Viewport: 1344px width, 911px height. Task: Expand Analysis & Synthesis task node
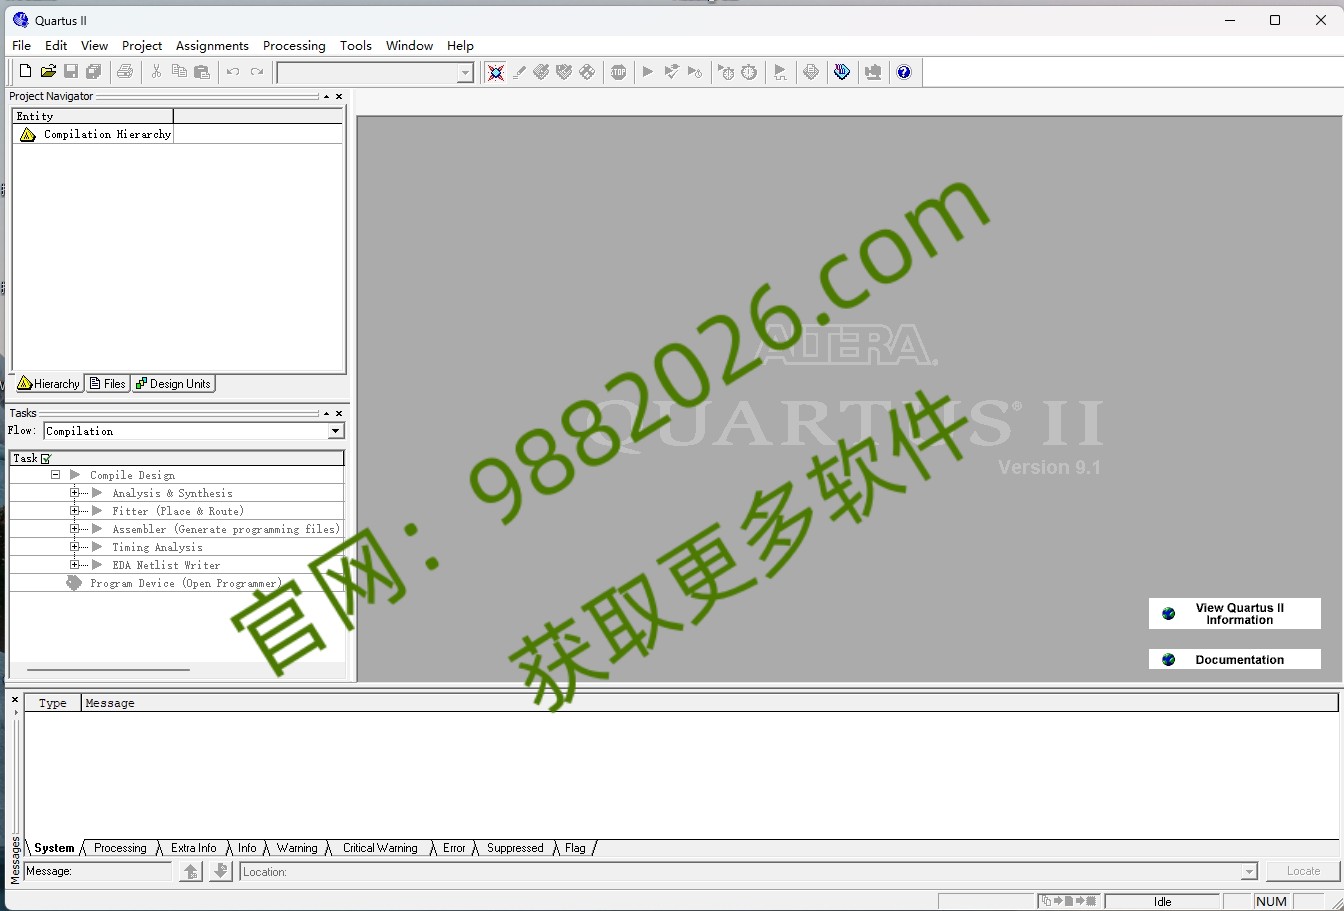pyautogui.click(x=74, y=493)
